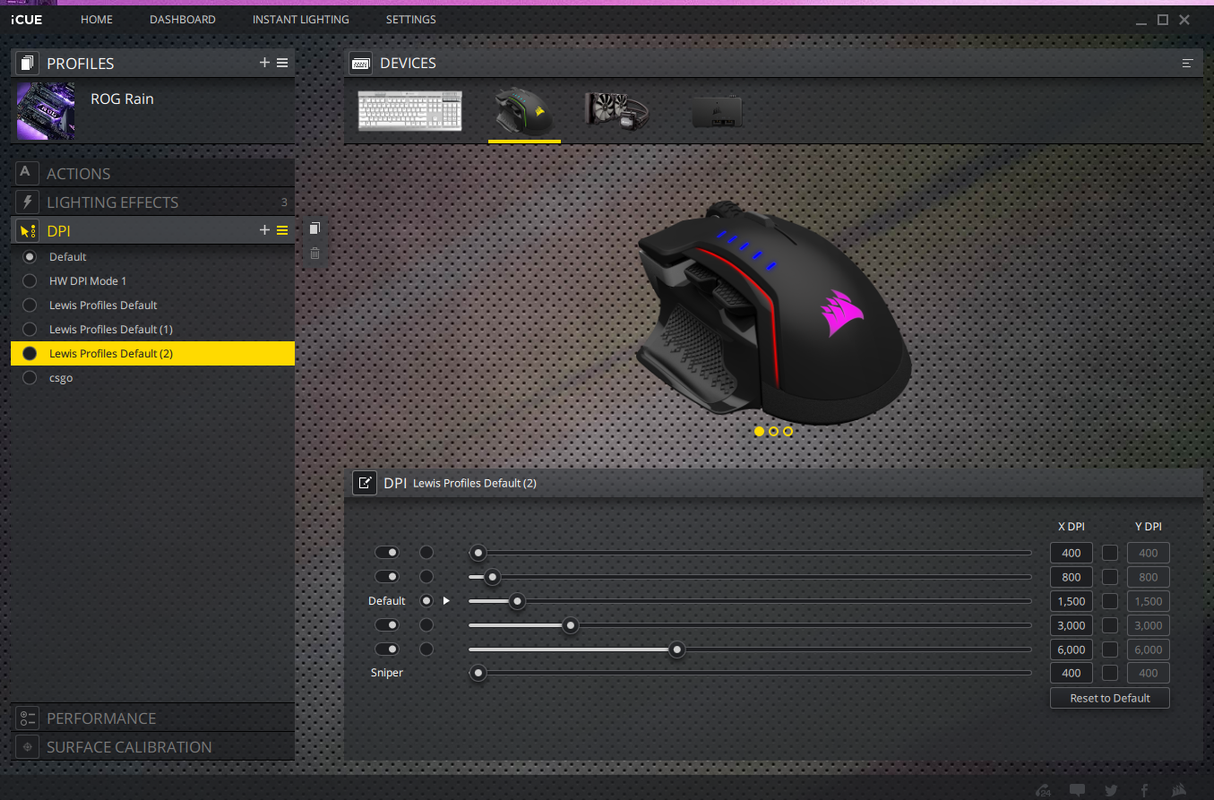
Task: Tick independent Y DPI checkbox for 1,500 row
Action: pos(1110,601)
